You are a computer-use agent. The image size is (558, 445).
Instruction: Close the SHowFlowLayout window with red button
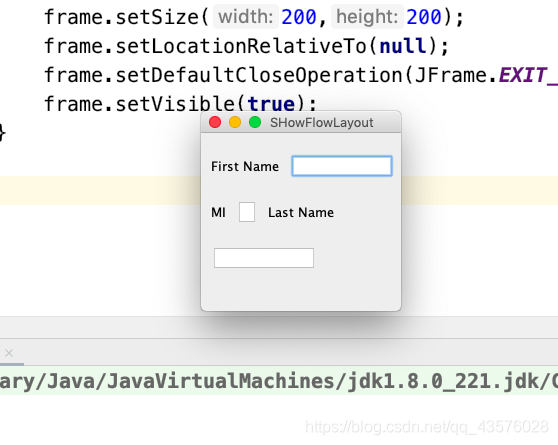click(x=215, y=122)
